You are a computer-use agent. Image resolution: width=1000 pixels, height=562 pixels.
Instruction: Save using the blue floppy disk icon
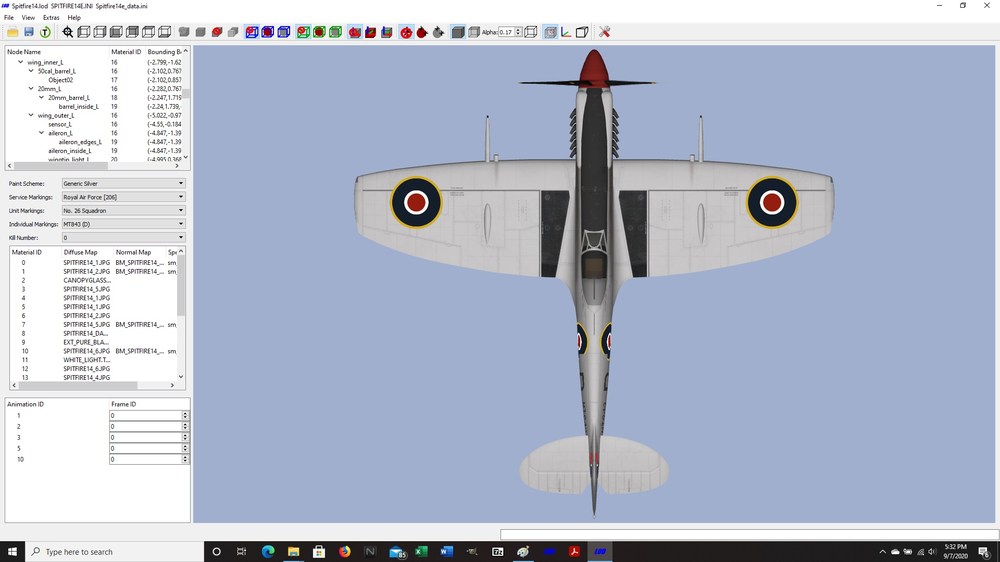[29, 32]
